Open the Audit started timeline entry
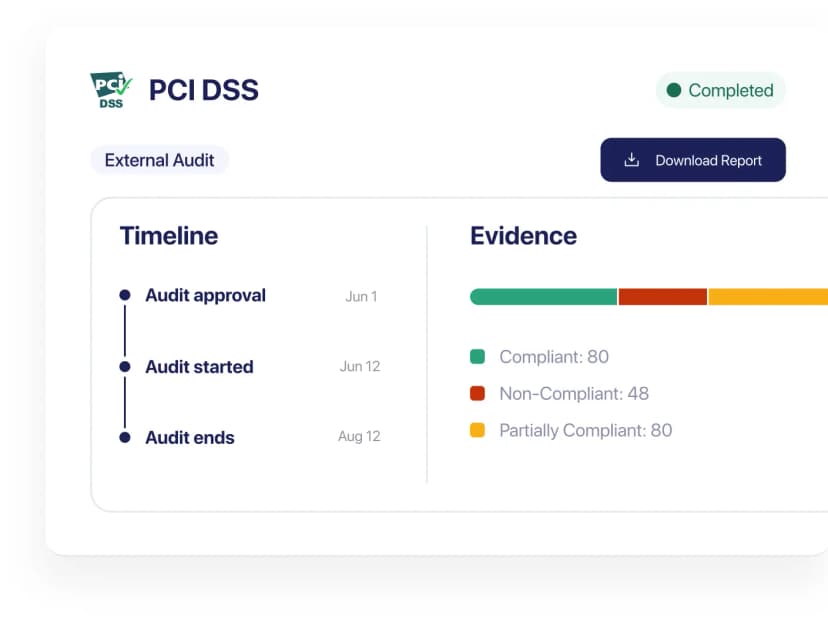The image size is (828, 621). tap(199, 367)
